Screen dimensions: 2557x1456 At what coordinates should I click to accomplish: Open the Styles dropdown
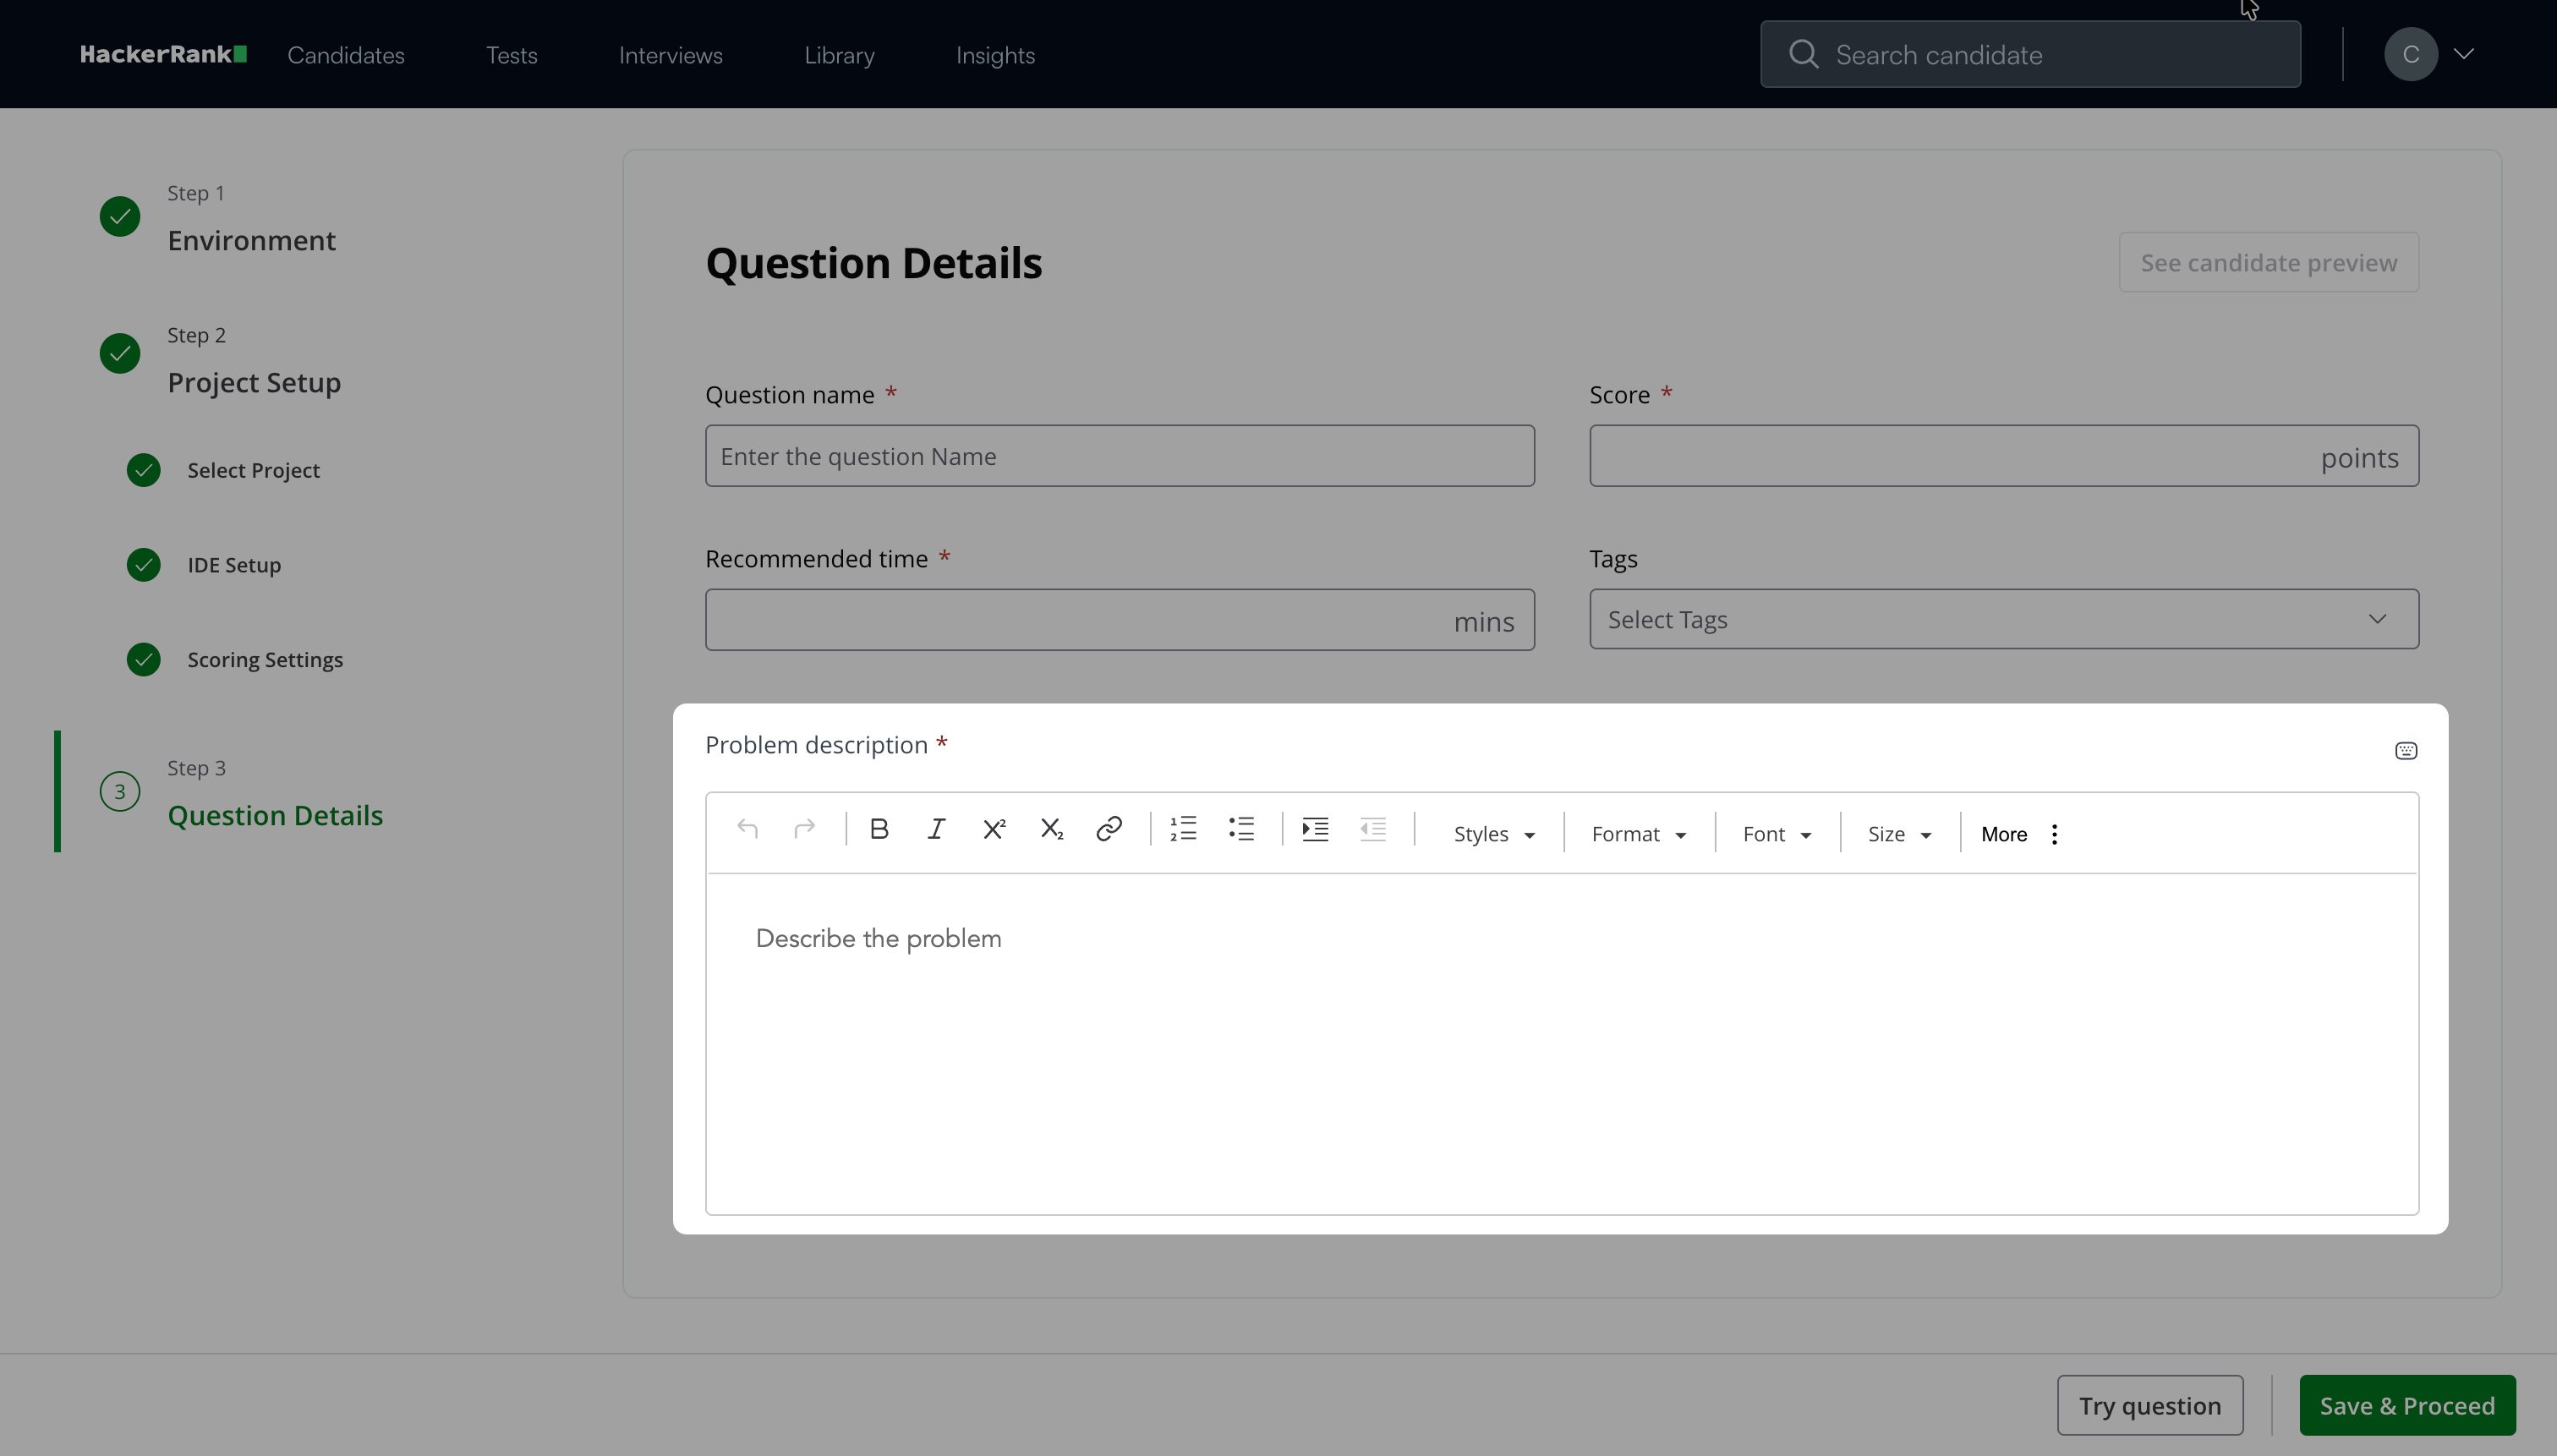pyautogui.click(x=1493, y=834)
